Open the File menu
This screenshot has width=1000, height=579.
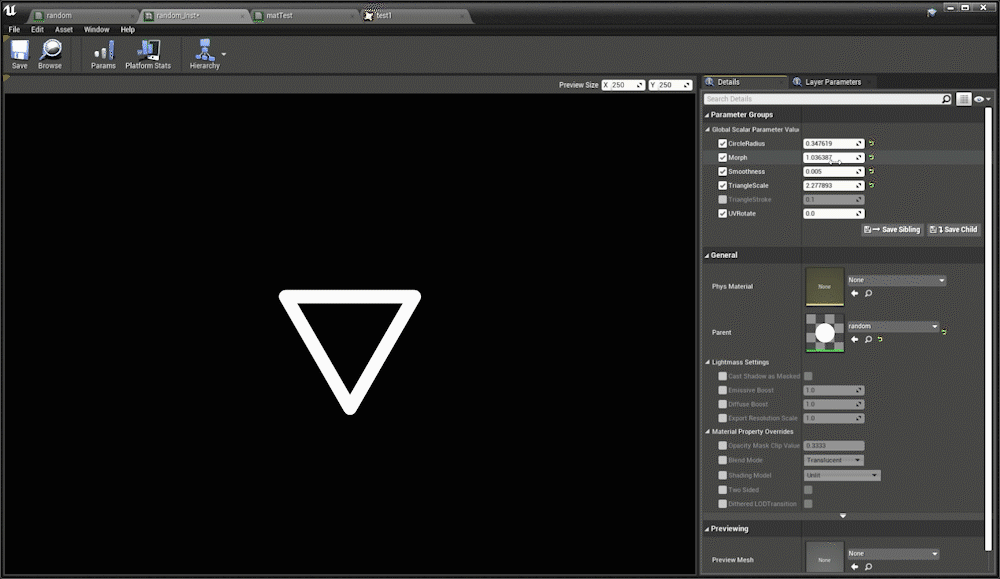tap(15, 29)
